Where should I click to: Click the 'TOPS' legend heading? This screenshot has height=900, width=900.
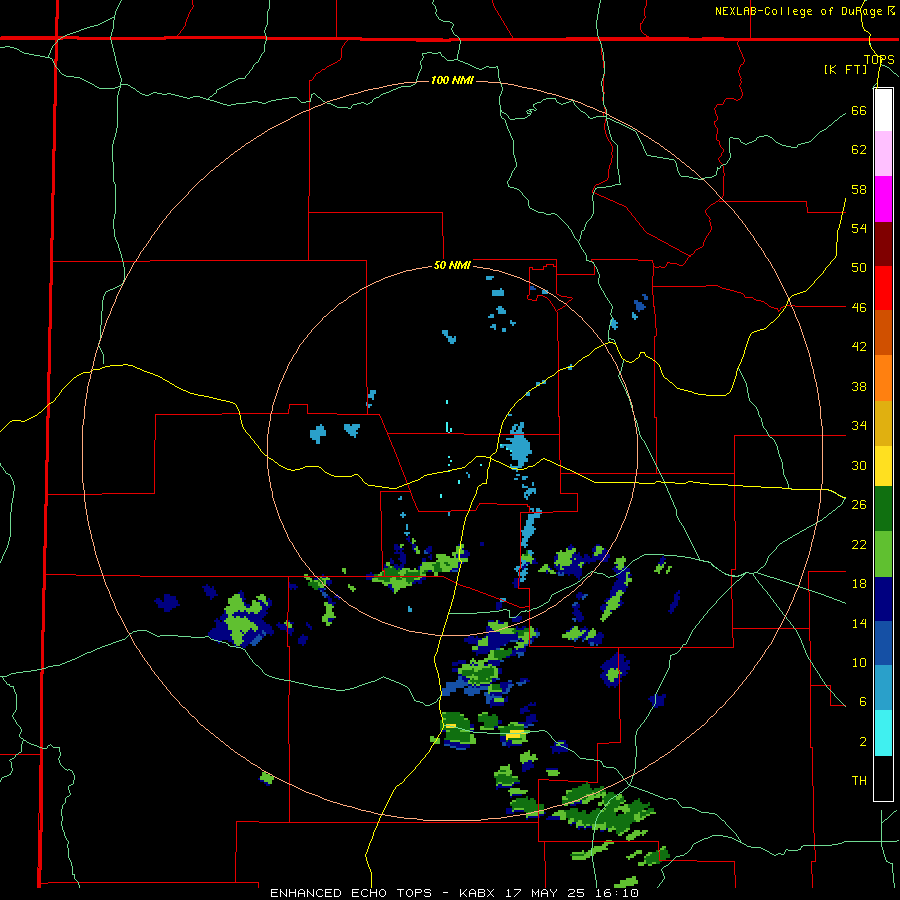click(x=879, y=59)
